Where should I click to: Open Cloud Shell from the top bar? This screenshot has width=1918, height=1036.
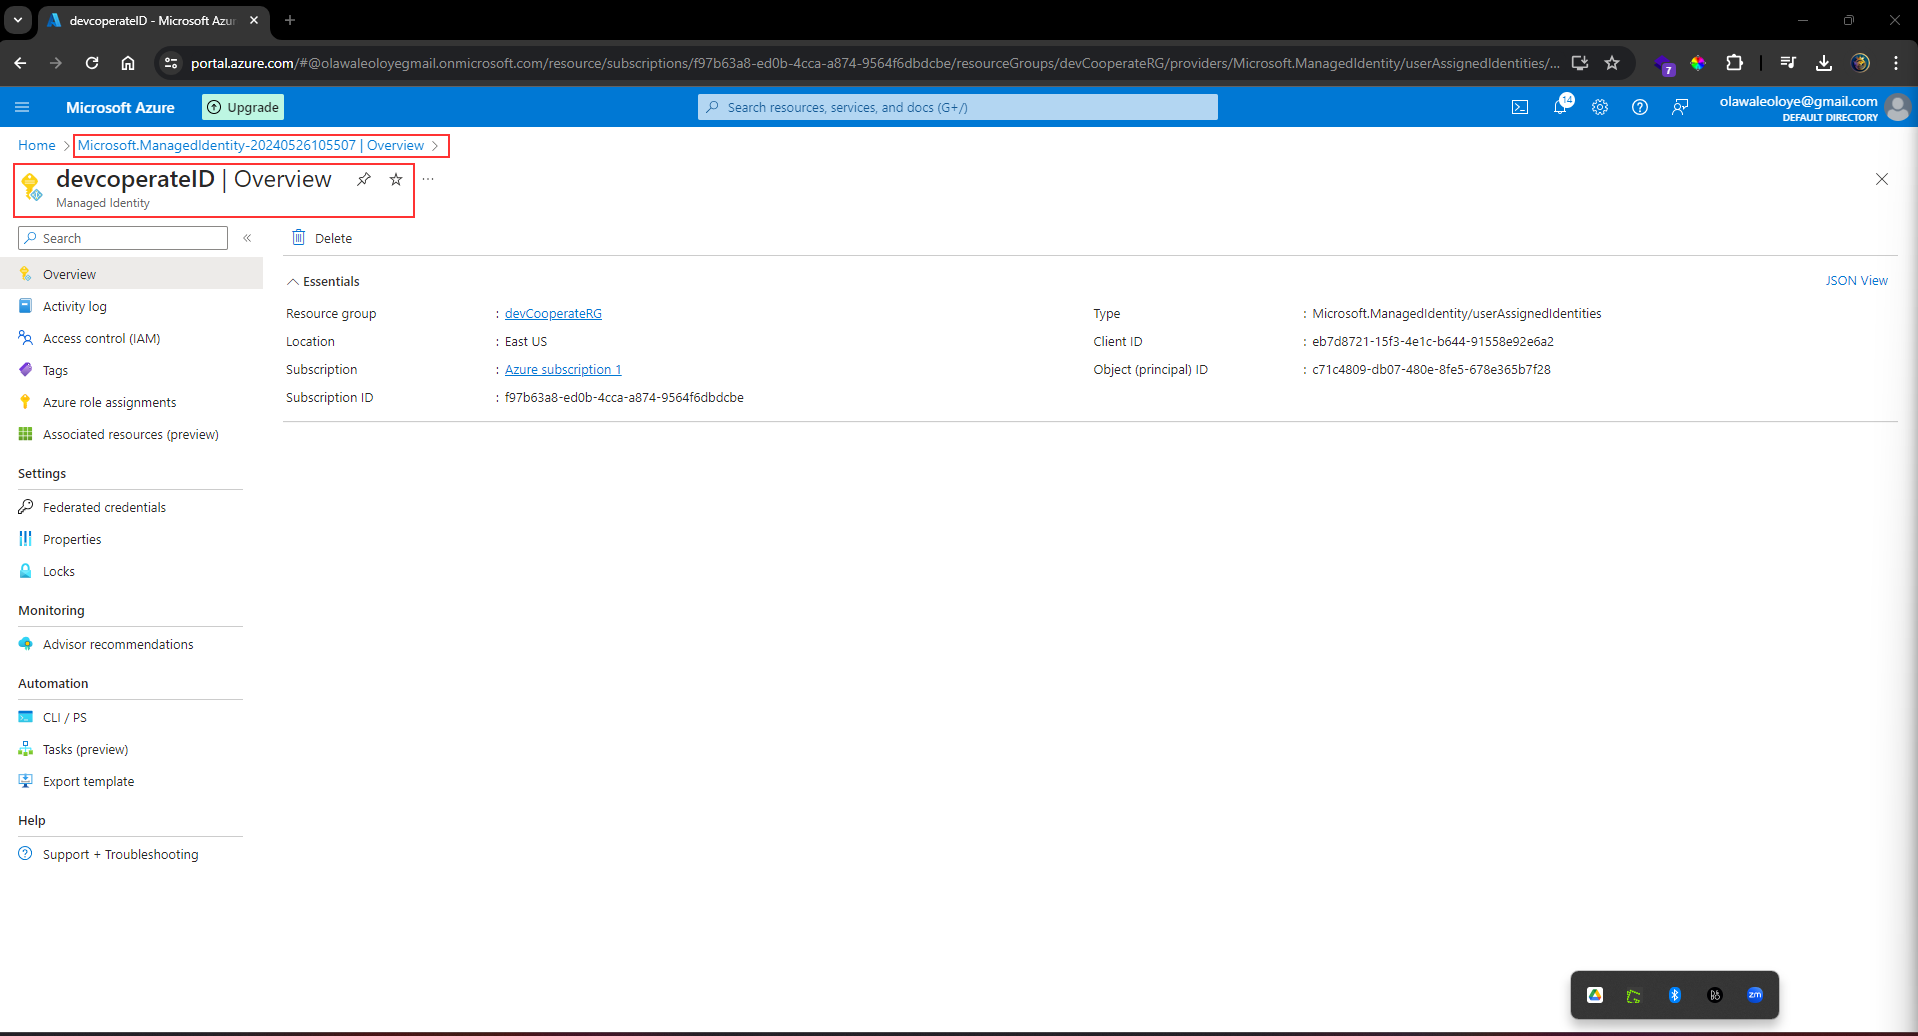(1519, 107)
